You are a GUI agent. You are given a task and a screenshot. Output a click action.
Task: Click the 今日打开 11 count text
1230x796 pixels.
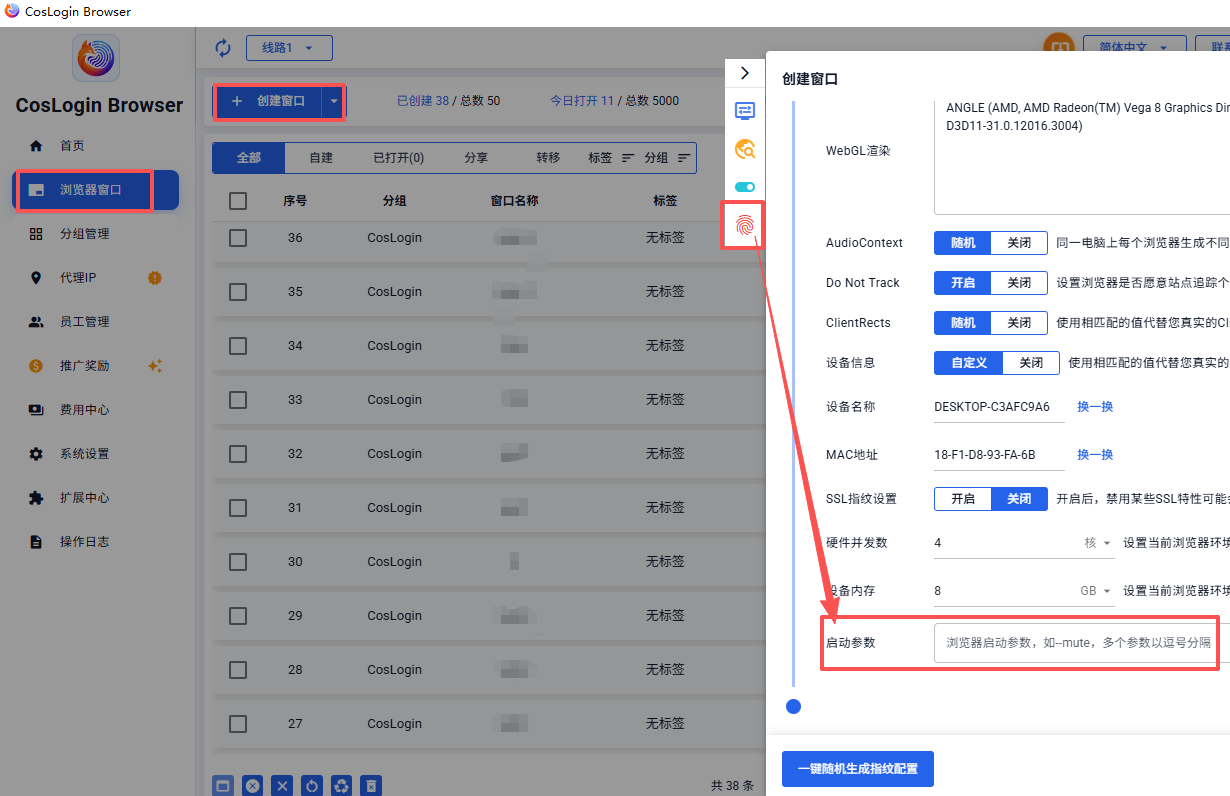582,101
